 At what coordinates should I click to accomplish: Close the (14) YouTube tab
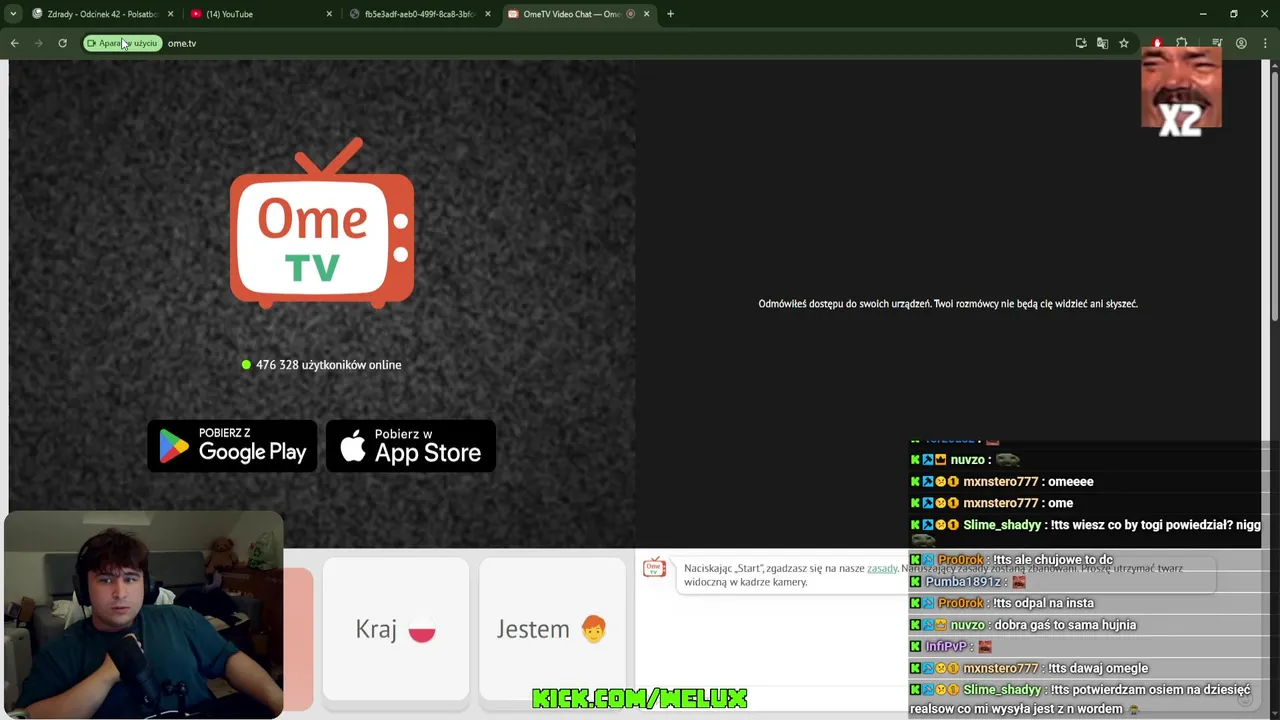329,14
